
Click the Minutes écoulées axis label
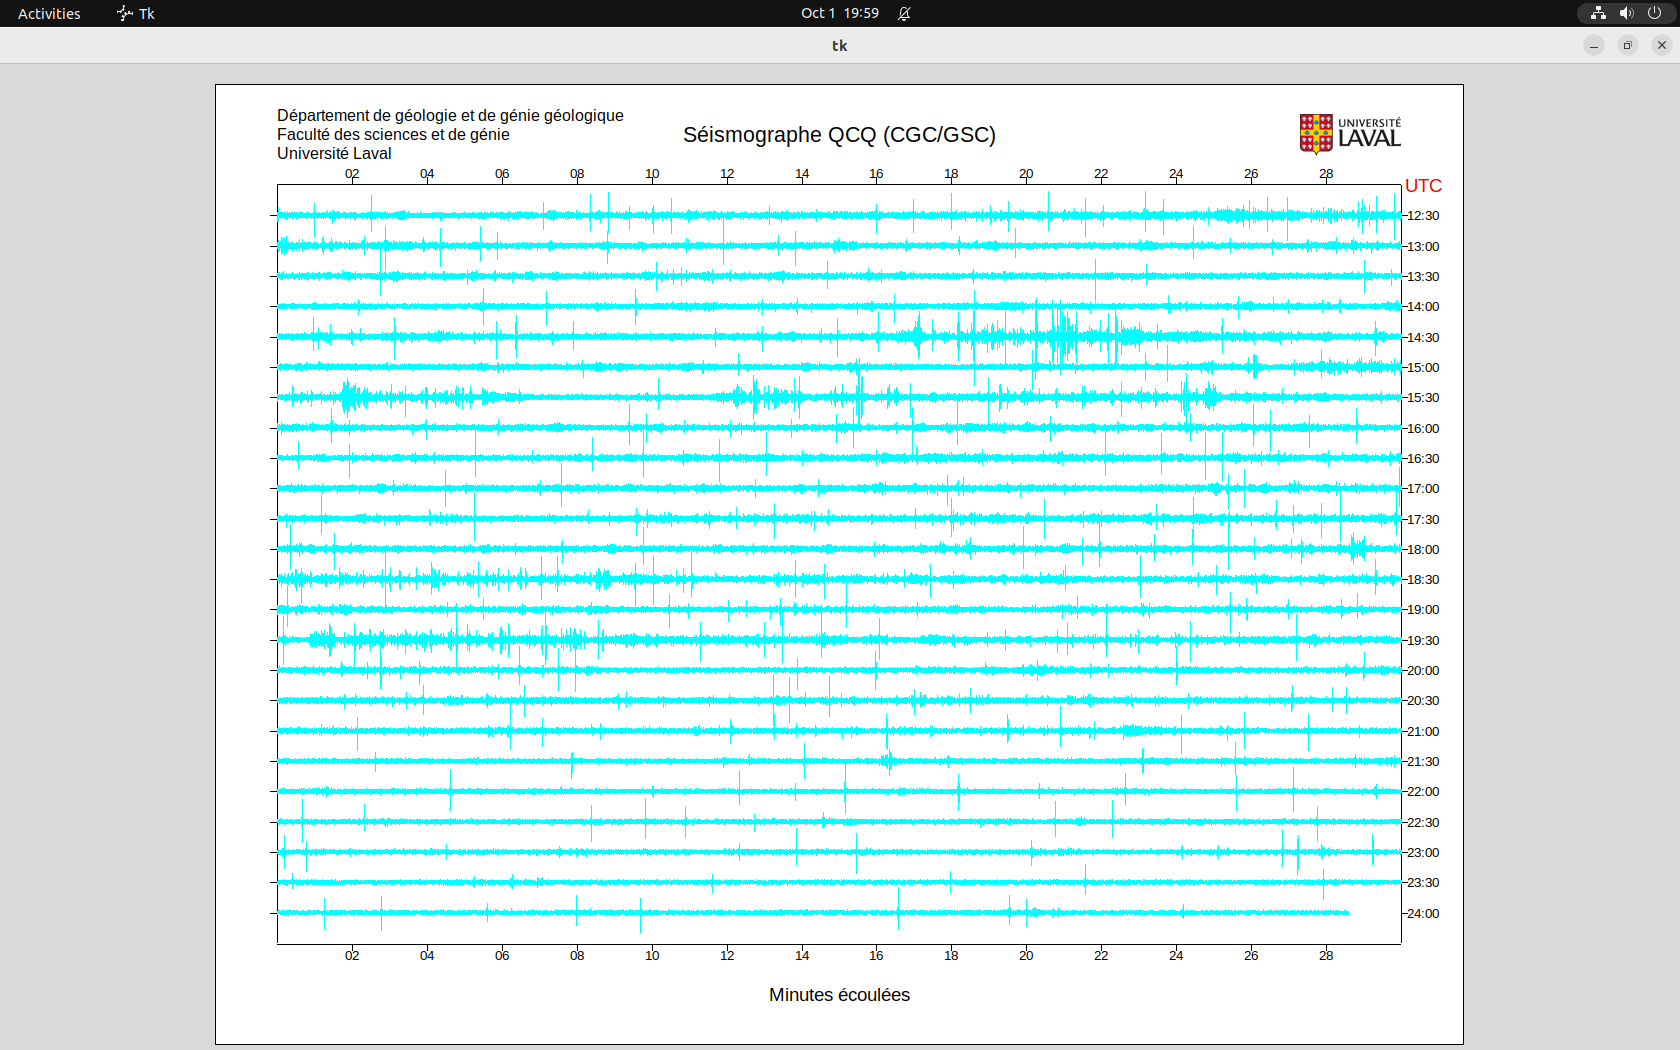pyautogui.click(x=839, y=995)
